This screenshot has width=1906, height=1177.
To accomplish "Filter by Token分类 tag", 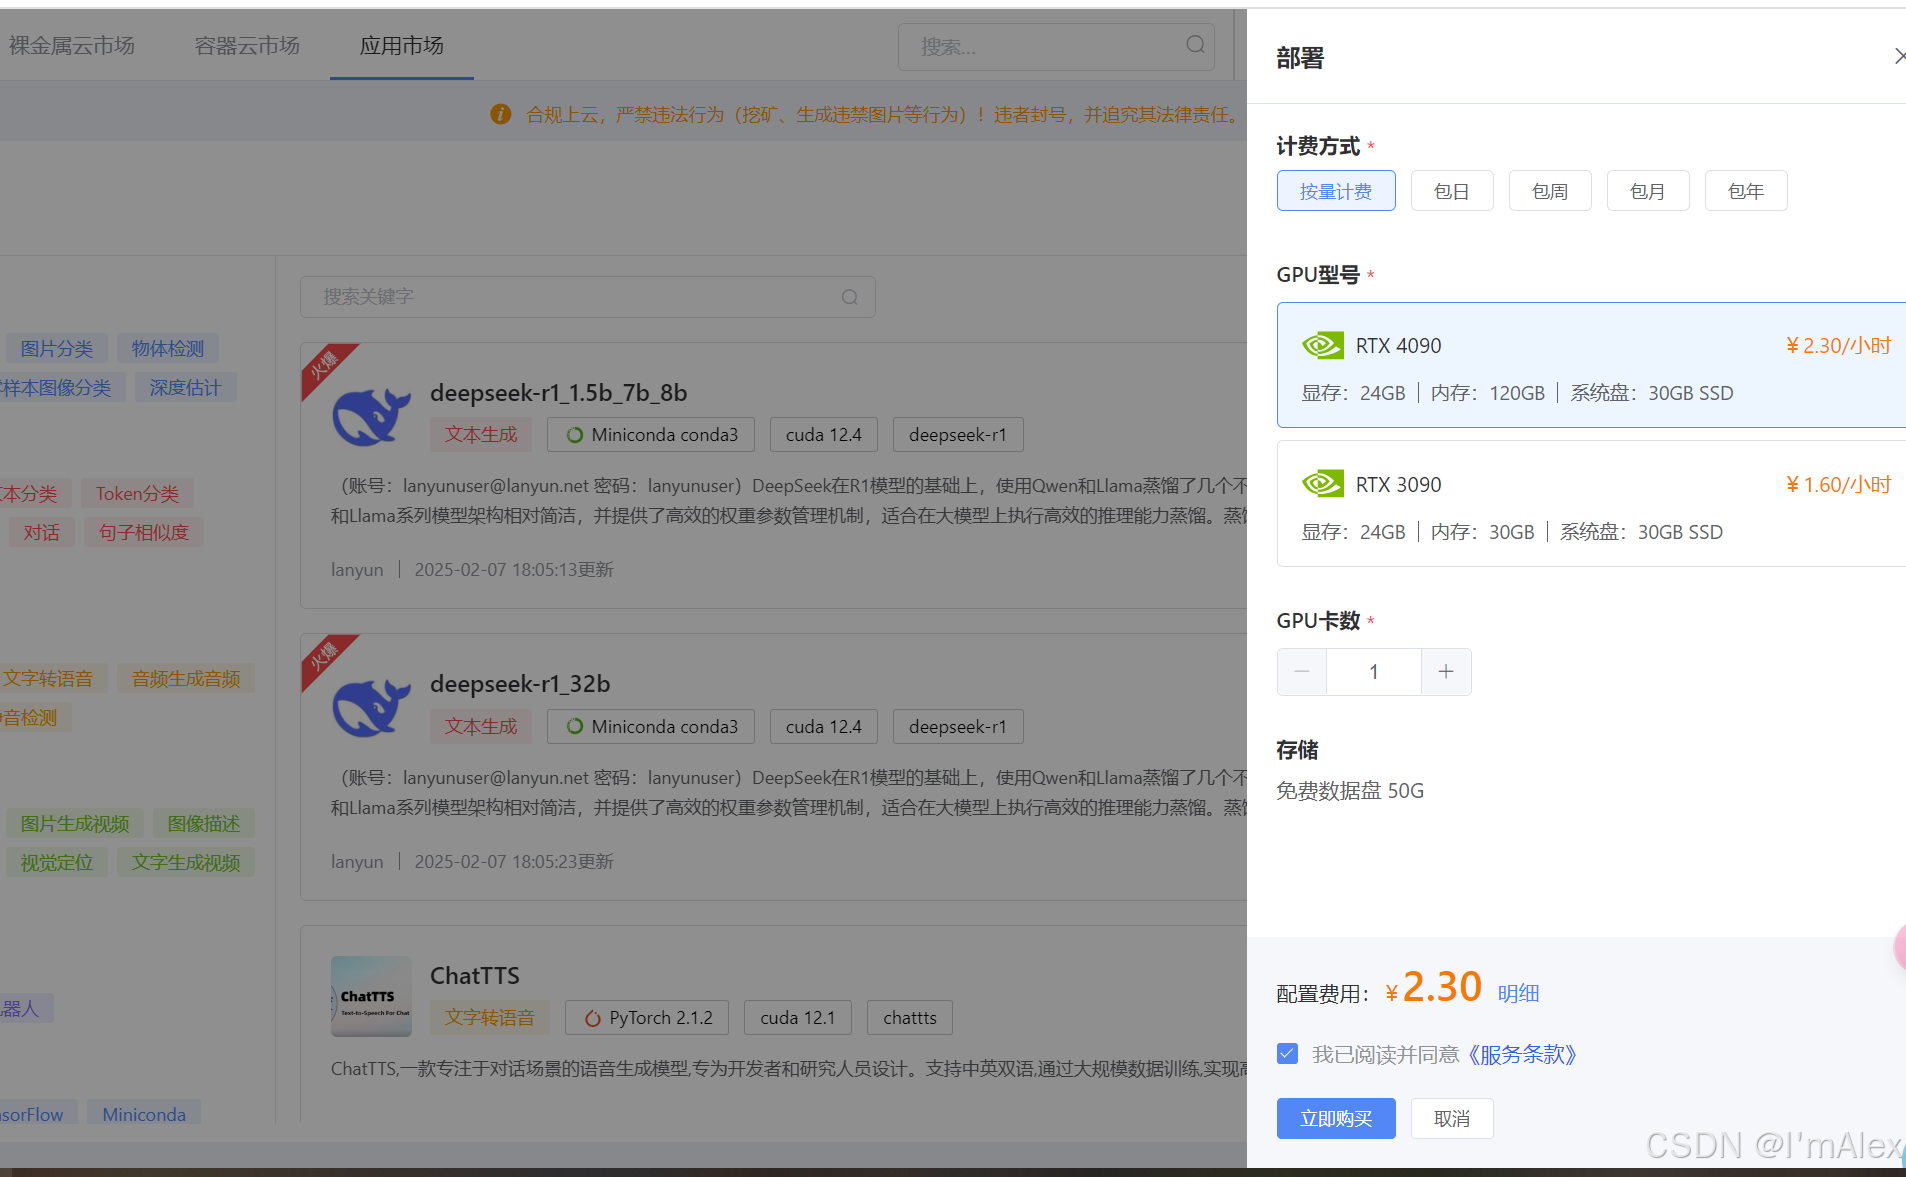I will coord(137,493).
